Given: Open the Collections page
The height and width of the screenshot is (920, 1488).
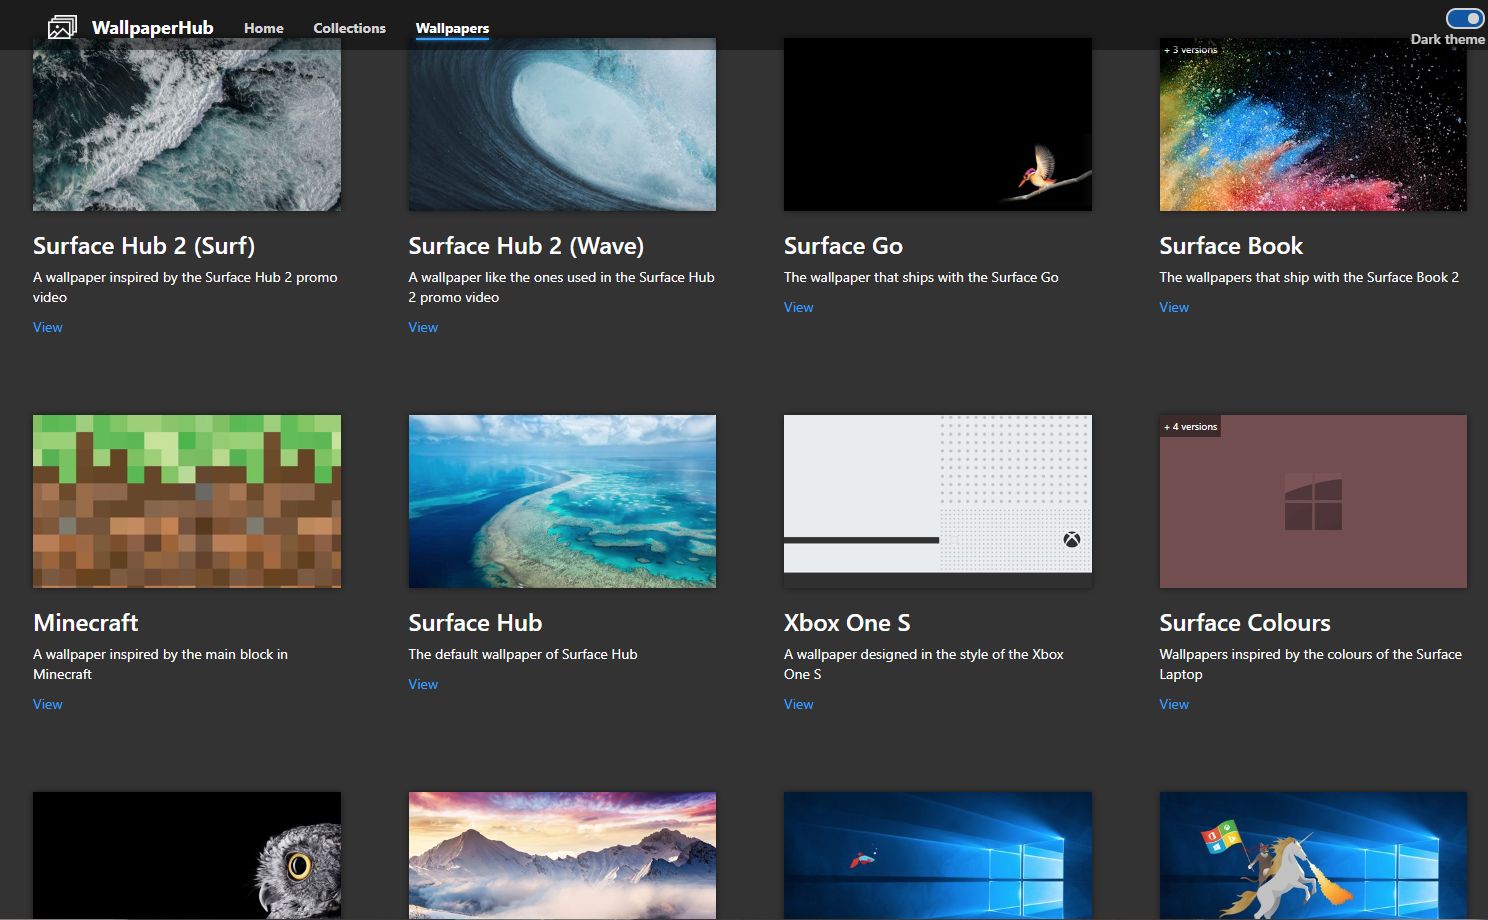Looking at the screenshot, I should pos(349,28).
